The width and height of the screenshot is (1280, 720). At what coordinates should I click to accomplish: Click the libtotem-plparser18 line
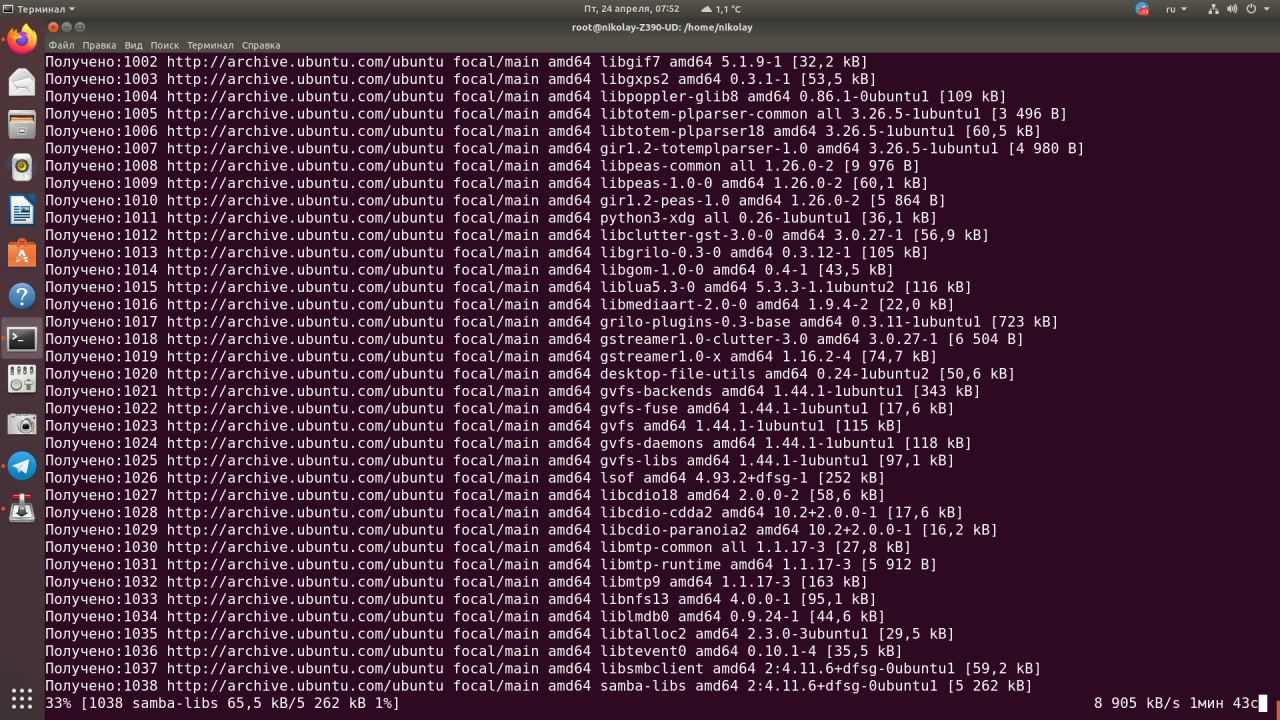543,131
